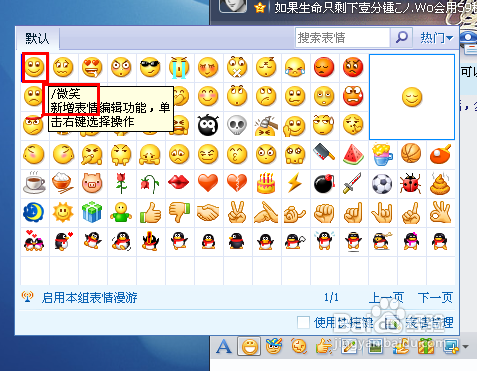The height and width of the screenshot is (371, 477).
Task: Pick the red angry face emoji
Action: (x=353, y=67)
